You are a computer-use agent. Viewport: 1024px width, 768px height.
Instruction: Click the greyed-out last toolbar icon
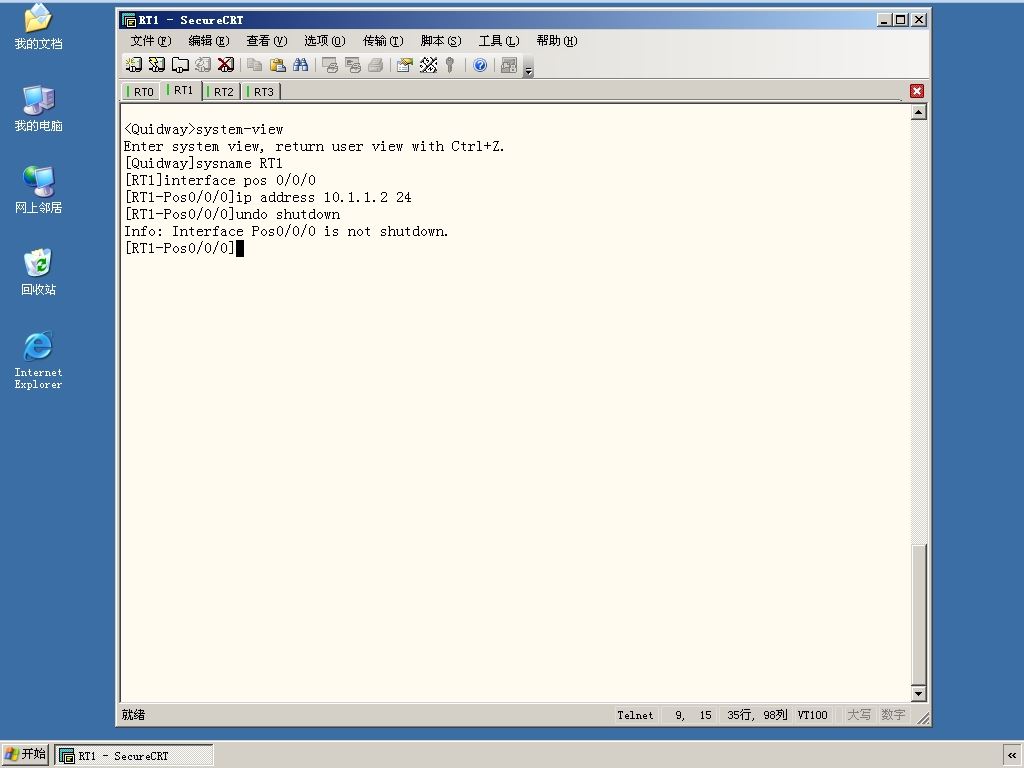(x=509, y=65)
